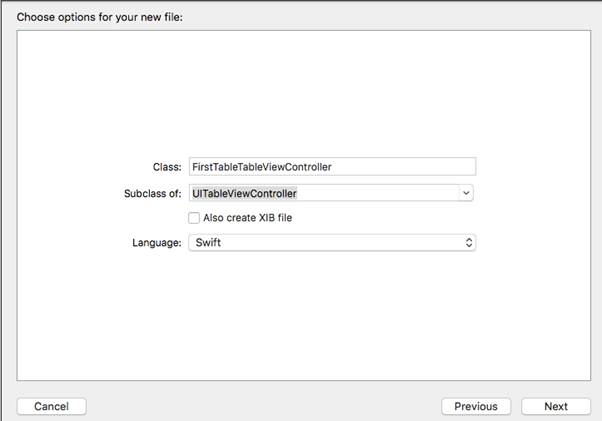Screen dimensions: 602x421
Task: Click the Swift language value
Action: tap(210, 242)
